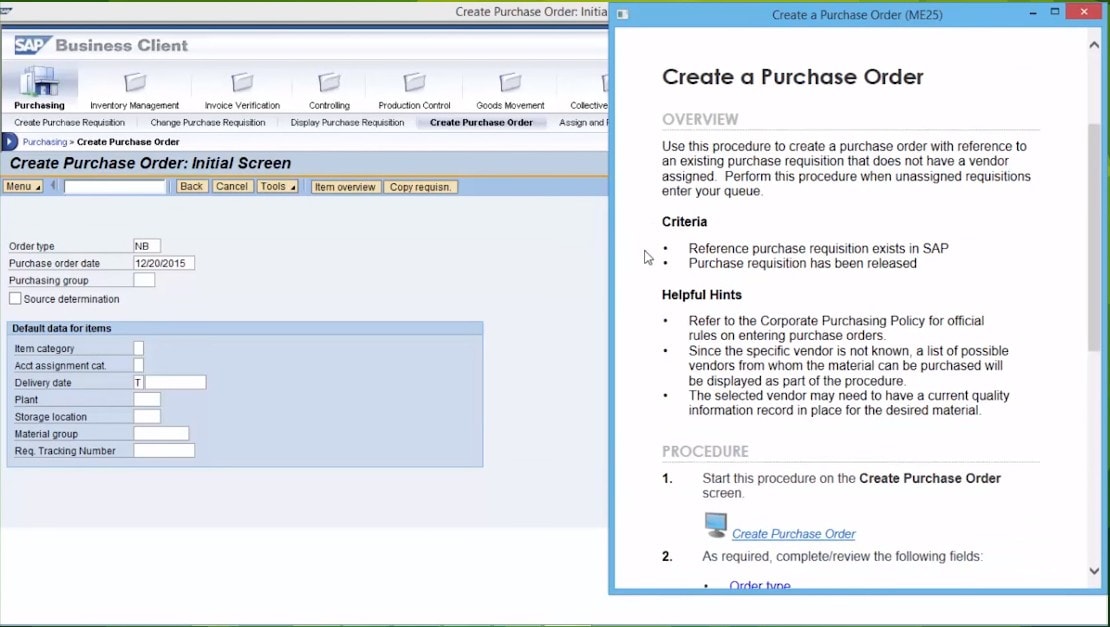Open the Production Control folder icon
The height and width of the screenshot is (627, 1110).
414,82
